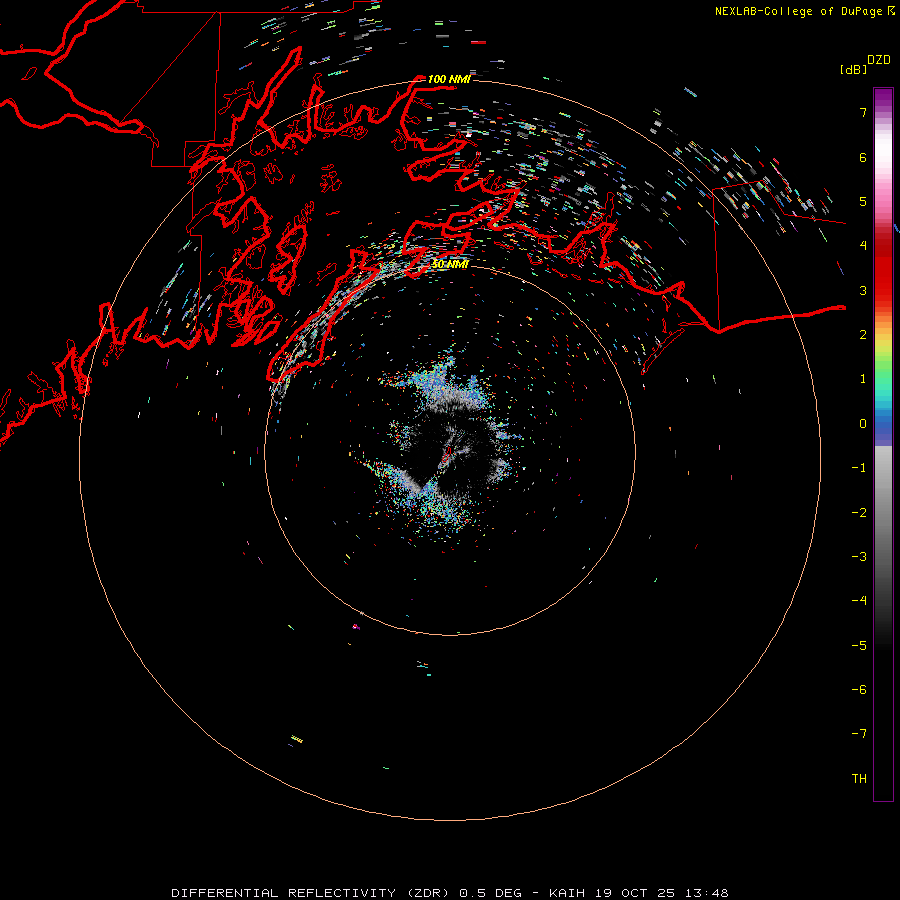Click the DIFFERENTIAL REFLECTIVITY (ZDR) caption text

click(312, 893)
